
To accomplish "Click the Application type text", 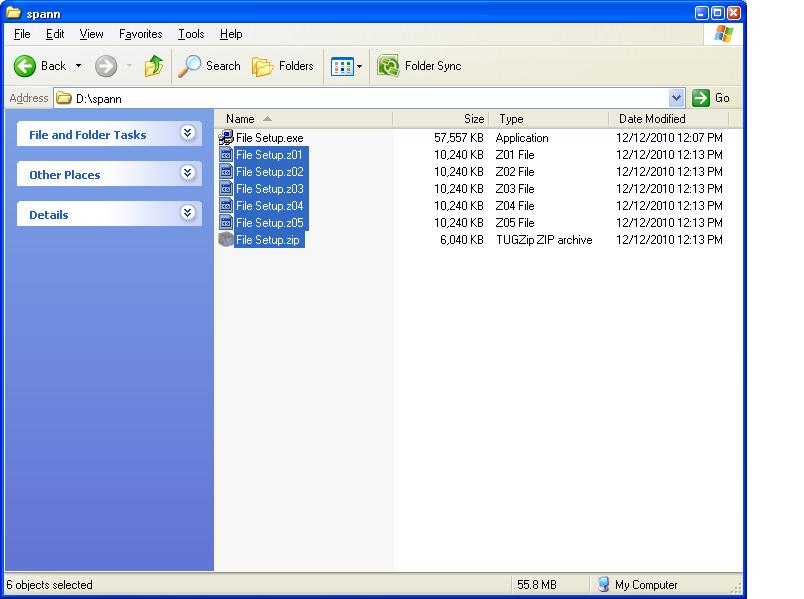I will coord(522,138).
